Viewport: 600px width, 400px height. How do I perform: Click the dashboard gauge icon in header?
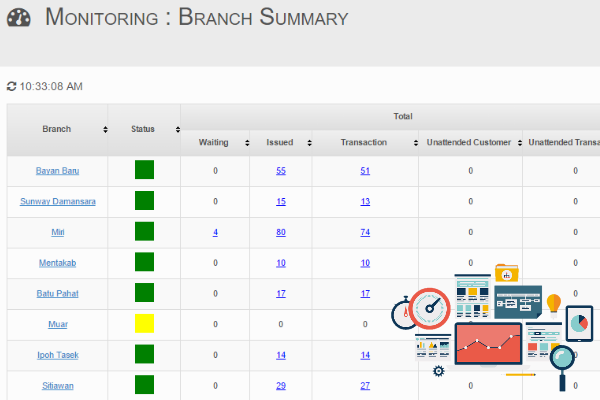(18, 18)
